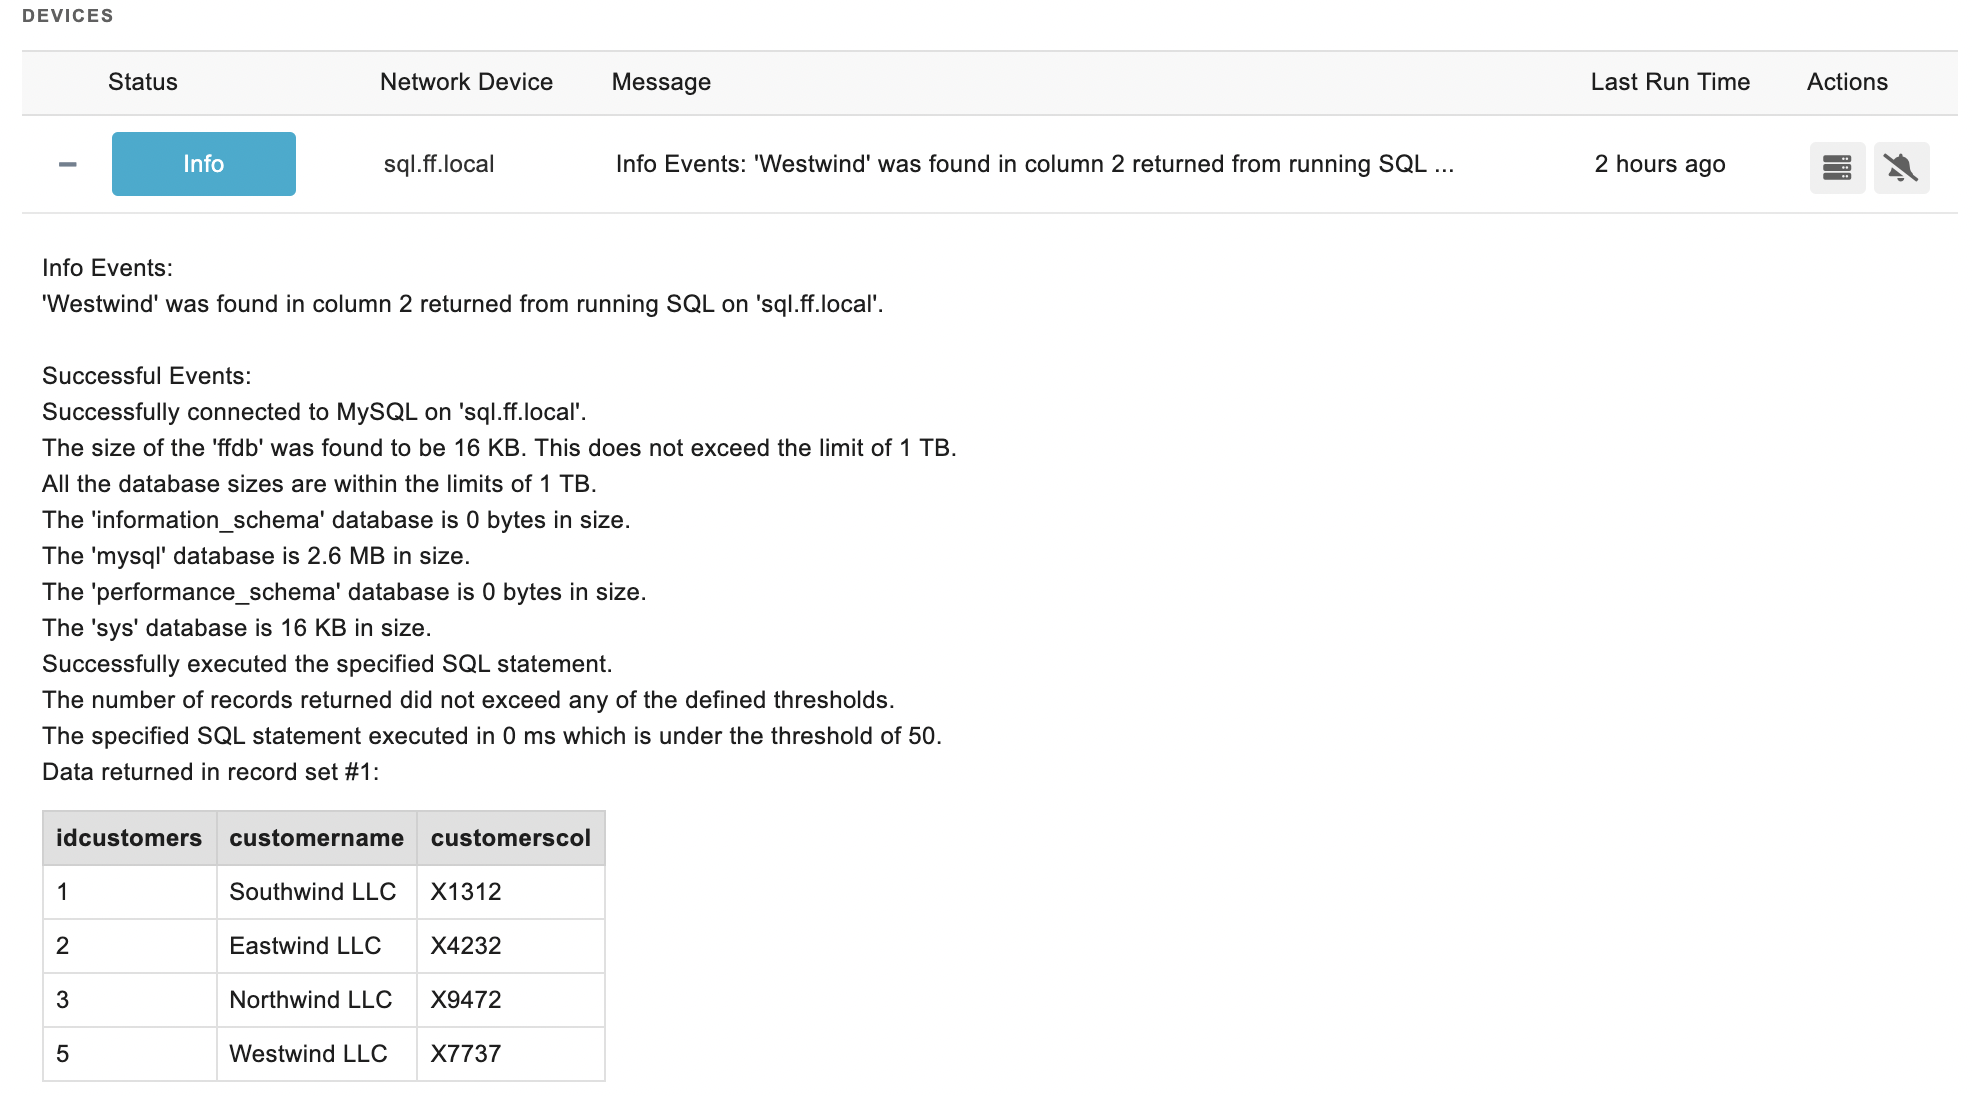Open the device details server icon
Viewport: 1972px width, 1096px height.
coord(1837,167)
